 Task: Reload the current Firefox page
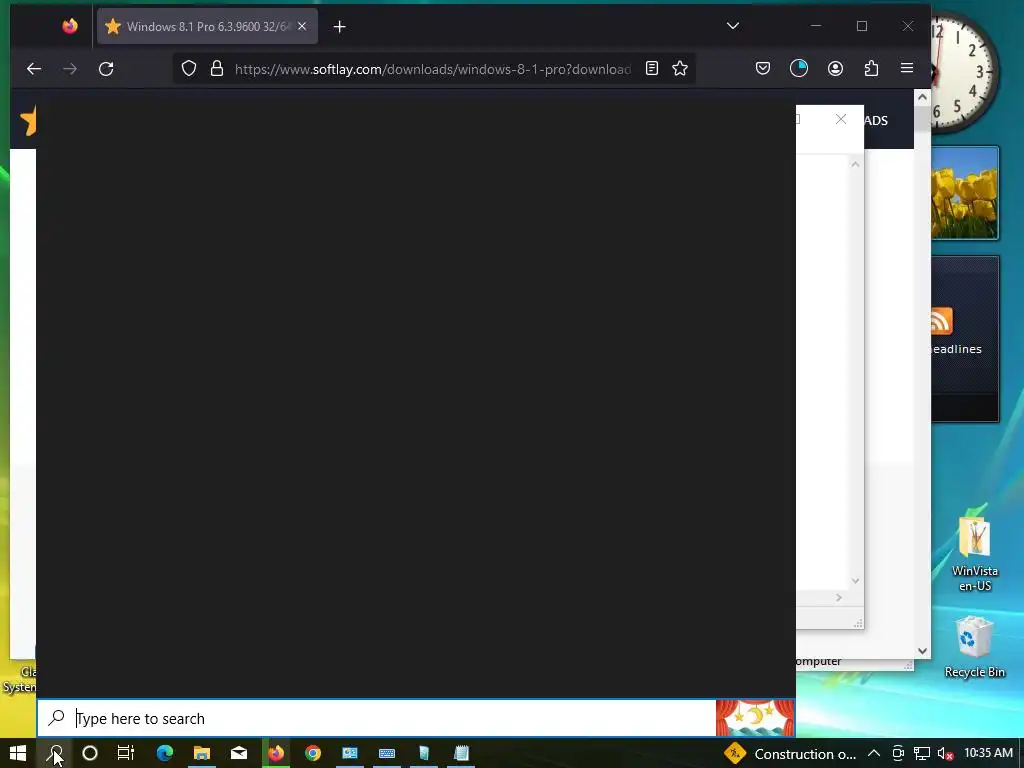tap(106, 69)
